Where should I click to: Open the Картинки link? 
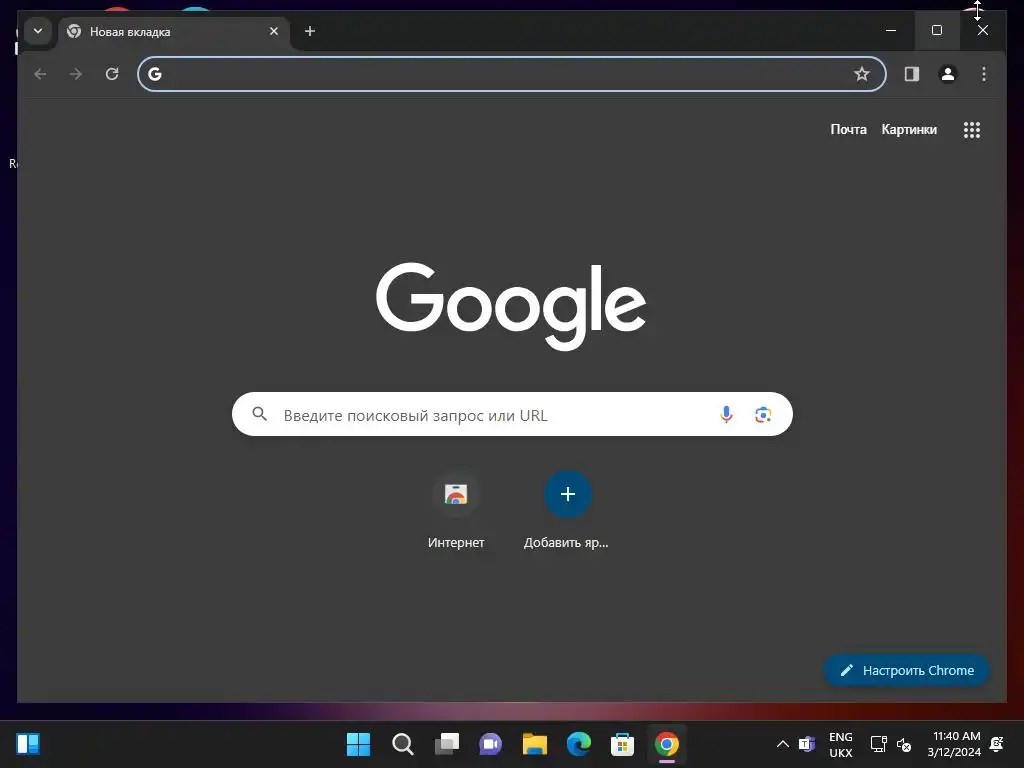909,129
